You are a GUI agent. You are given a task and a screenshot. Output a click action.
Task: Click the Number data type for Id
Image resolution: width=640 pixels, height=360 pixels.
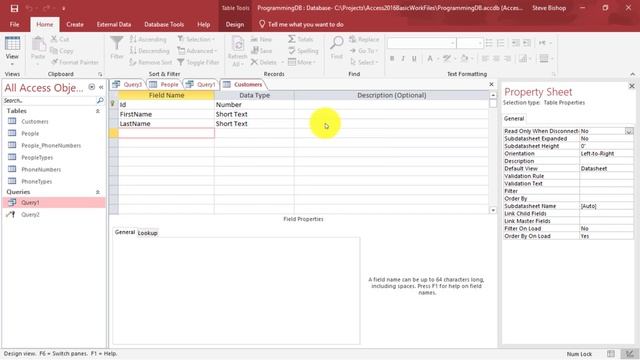[x=254, y=104]
